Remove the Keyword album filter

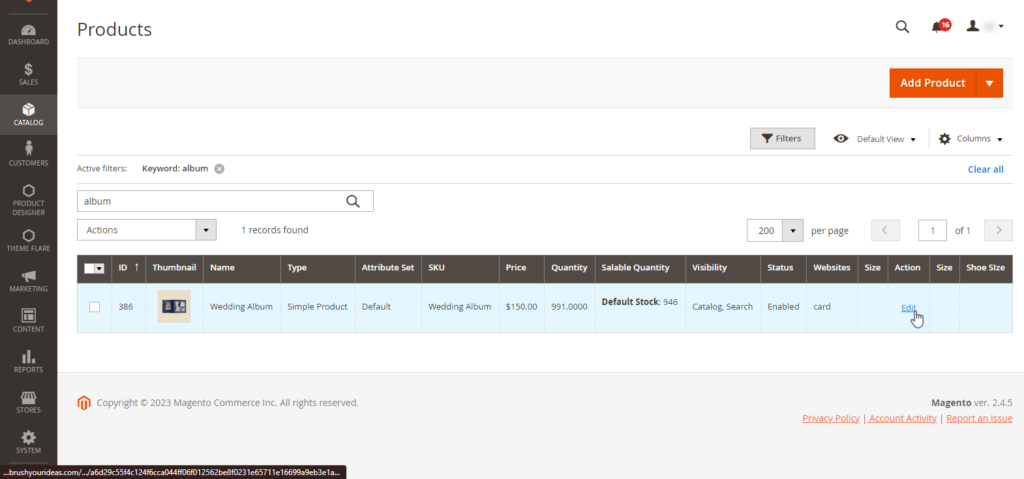click(x=219, y=169)
